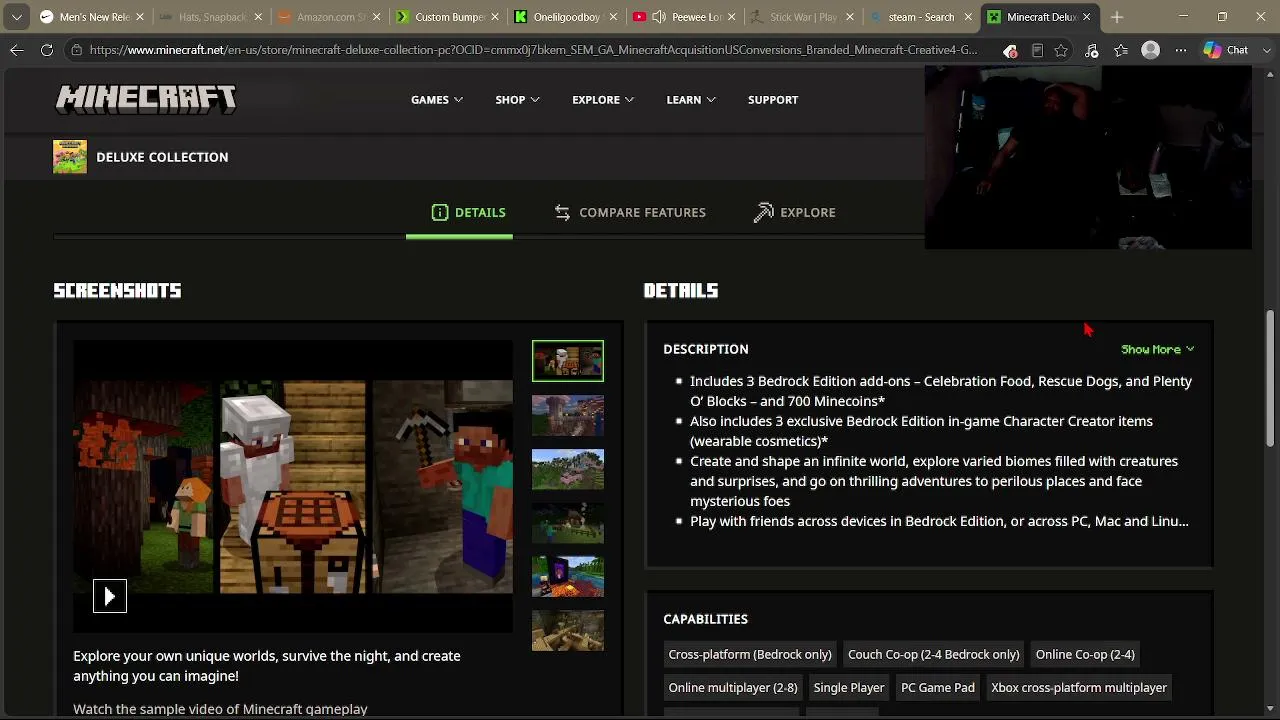Open the shopping price tag icon in address bar
This screenshot has width=1280, height=720.
pyautogui.click(x=1010, y=50)
